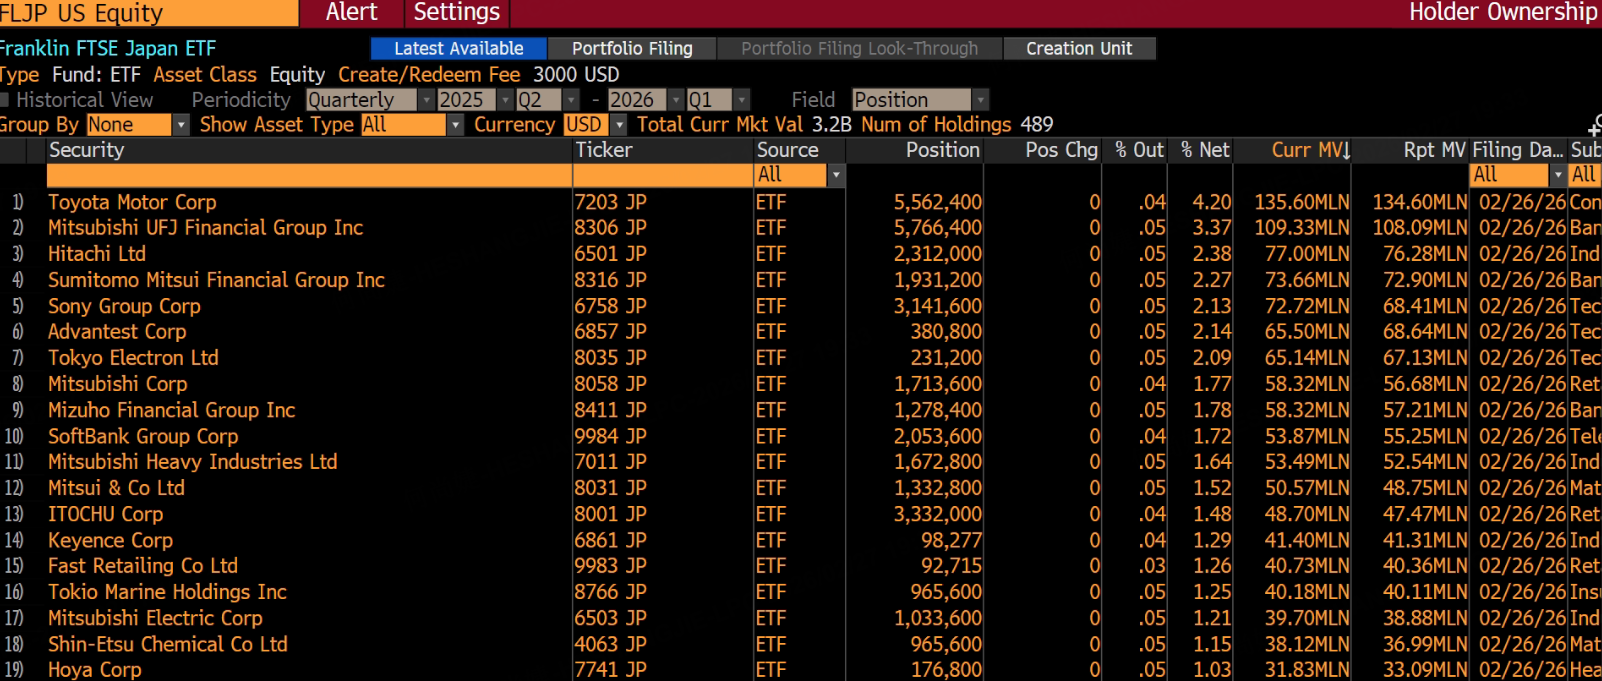
Task: Sort by the Curr MV column header
Action: [1309, 150]
